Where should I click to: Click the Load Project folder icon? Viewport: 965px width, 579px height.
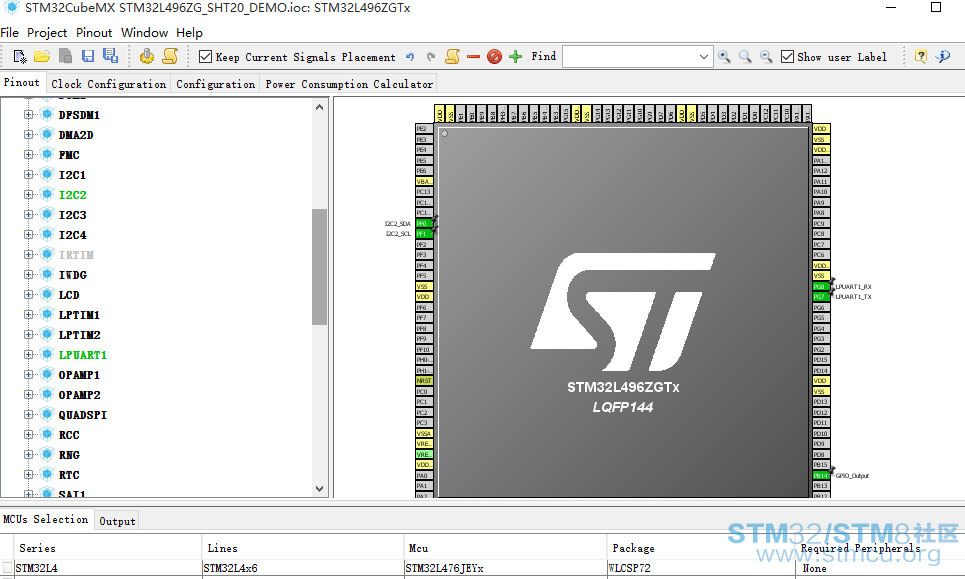click(x=42, y=57)
